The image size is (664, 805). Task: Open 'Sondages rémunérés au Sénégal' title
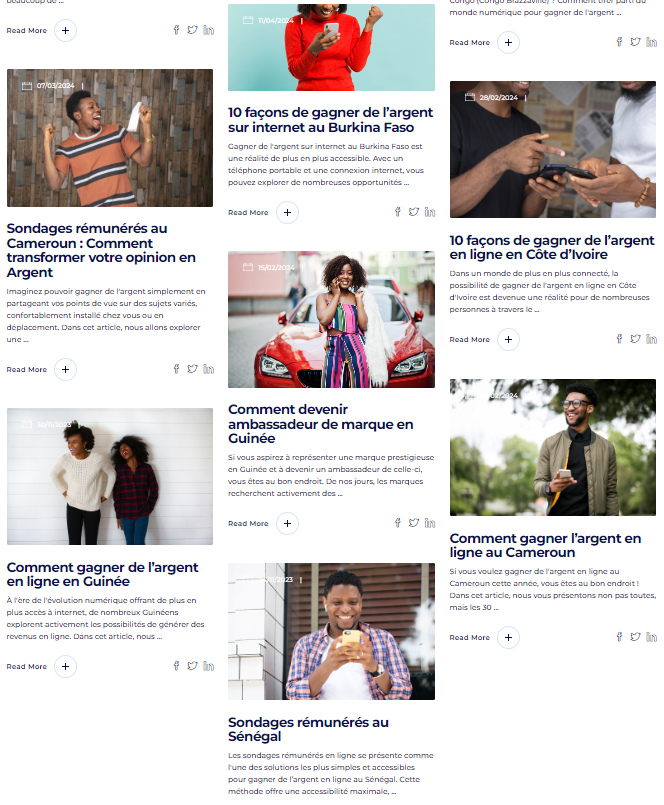pyautogui.click(x=308, y=729)
